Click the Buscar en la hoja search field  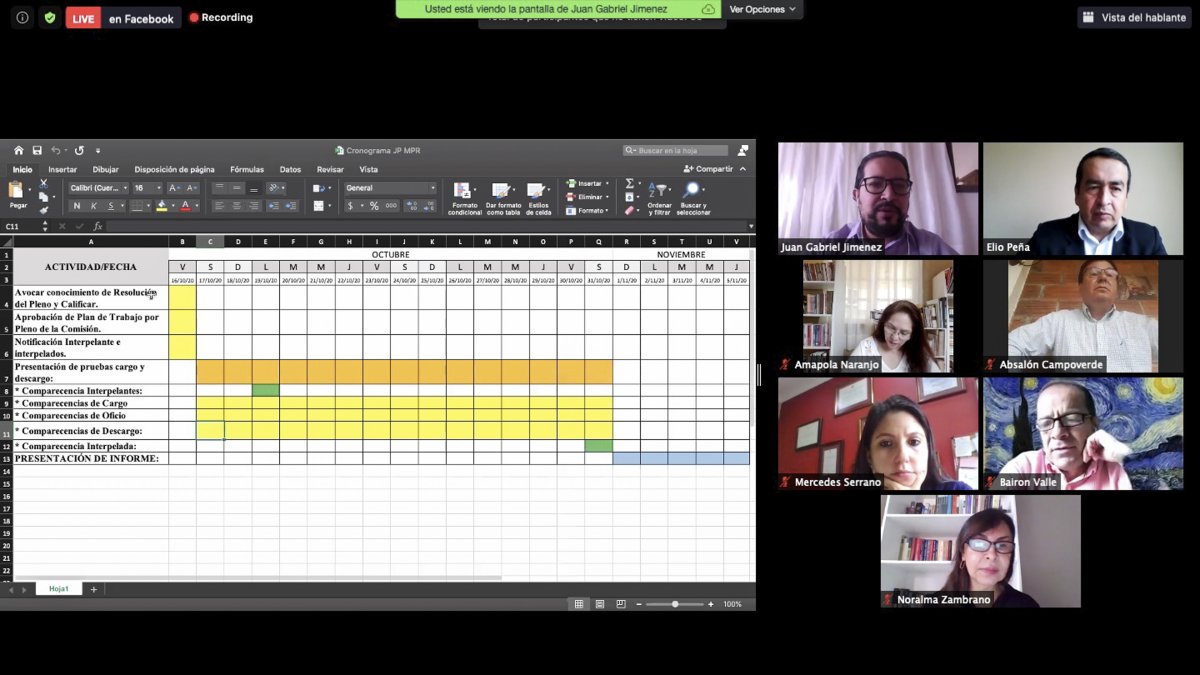click(x=676, y=150)
